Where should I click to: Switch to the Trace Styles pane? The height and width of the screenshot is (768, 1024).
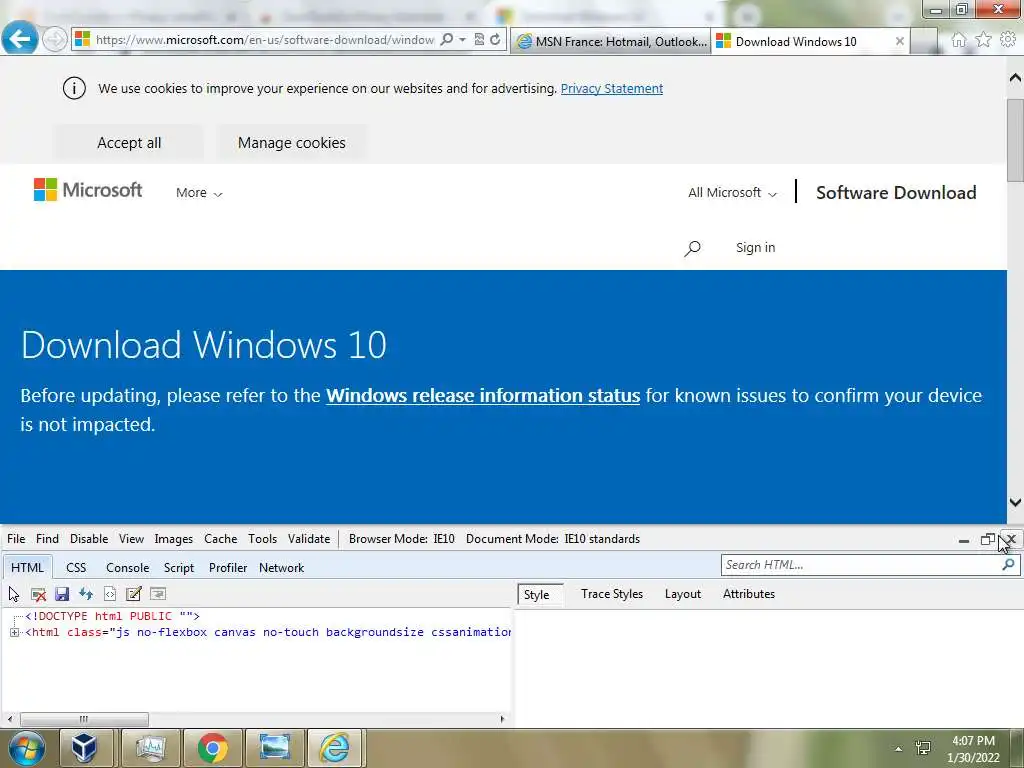612,594
